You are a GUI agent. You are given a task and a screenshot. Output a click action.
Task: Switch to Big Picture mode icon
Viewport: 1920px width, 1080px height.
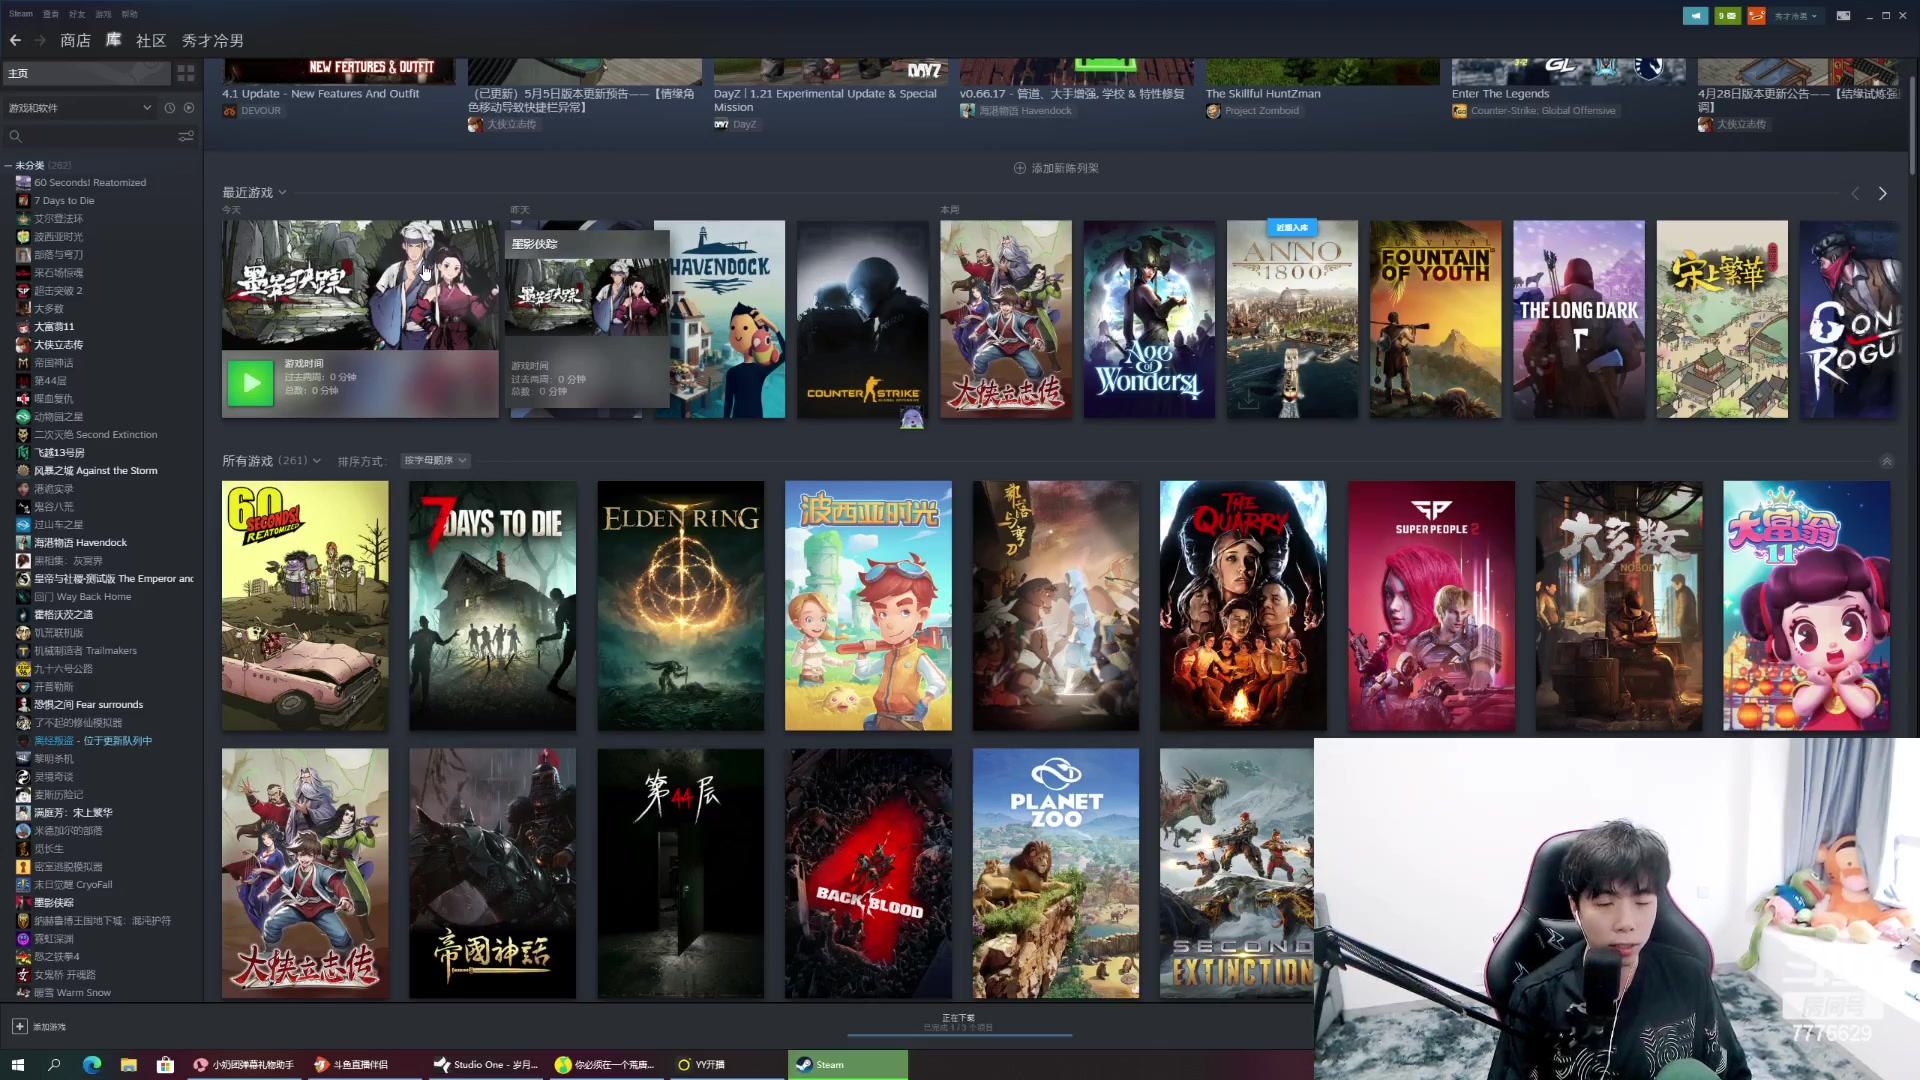click(x=1843, y=15)
